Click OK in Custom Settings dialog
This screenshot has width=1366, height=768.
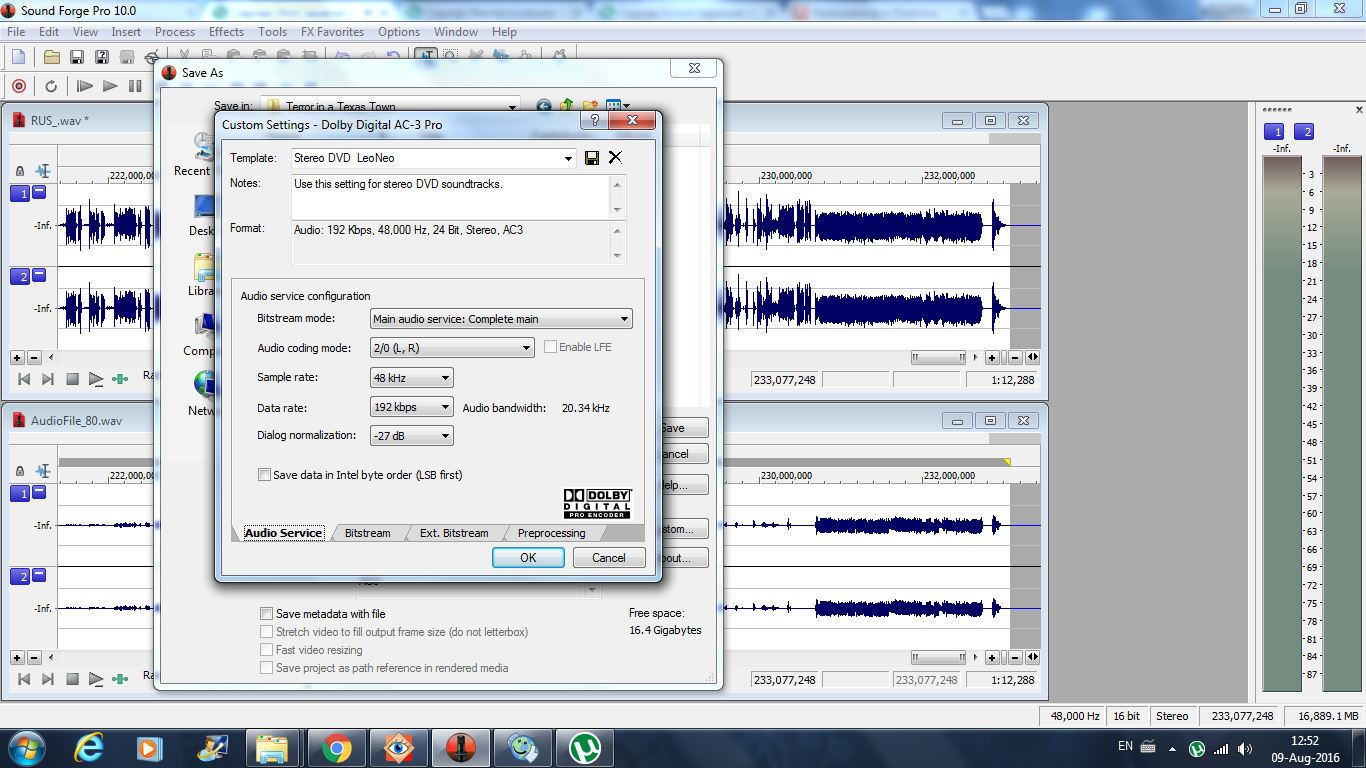point(528,558)
